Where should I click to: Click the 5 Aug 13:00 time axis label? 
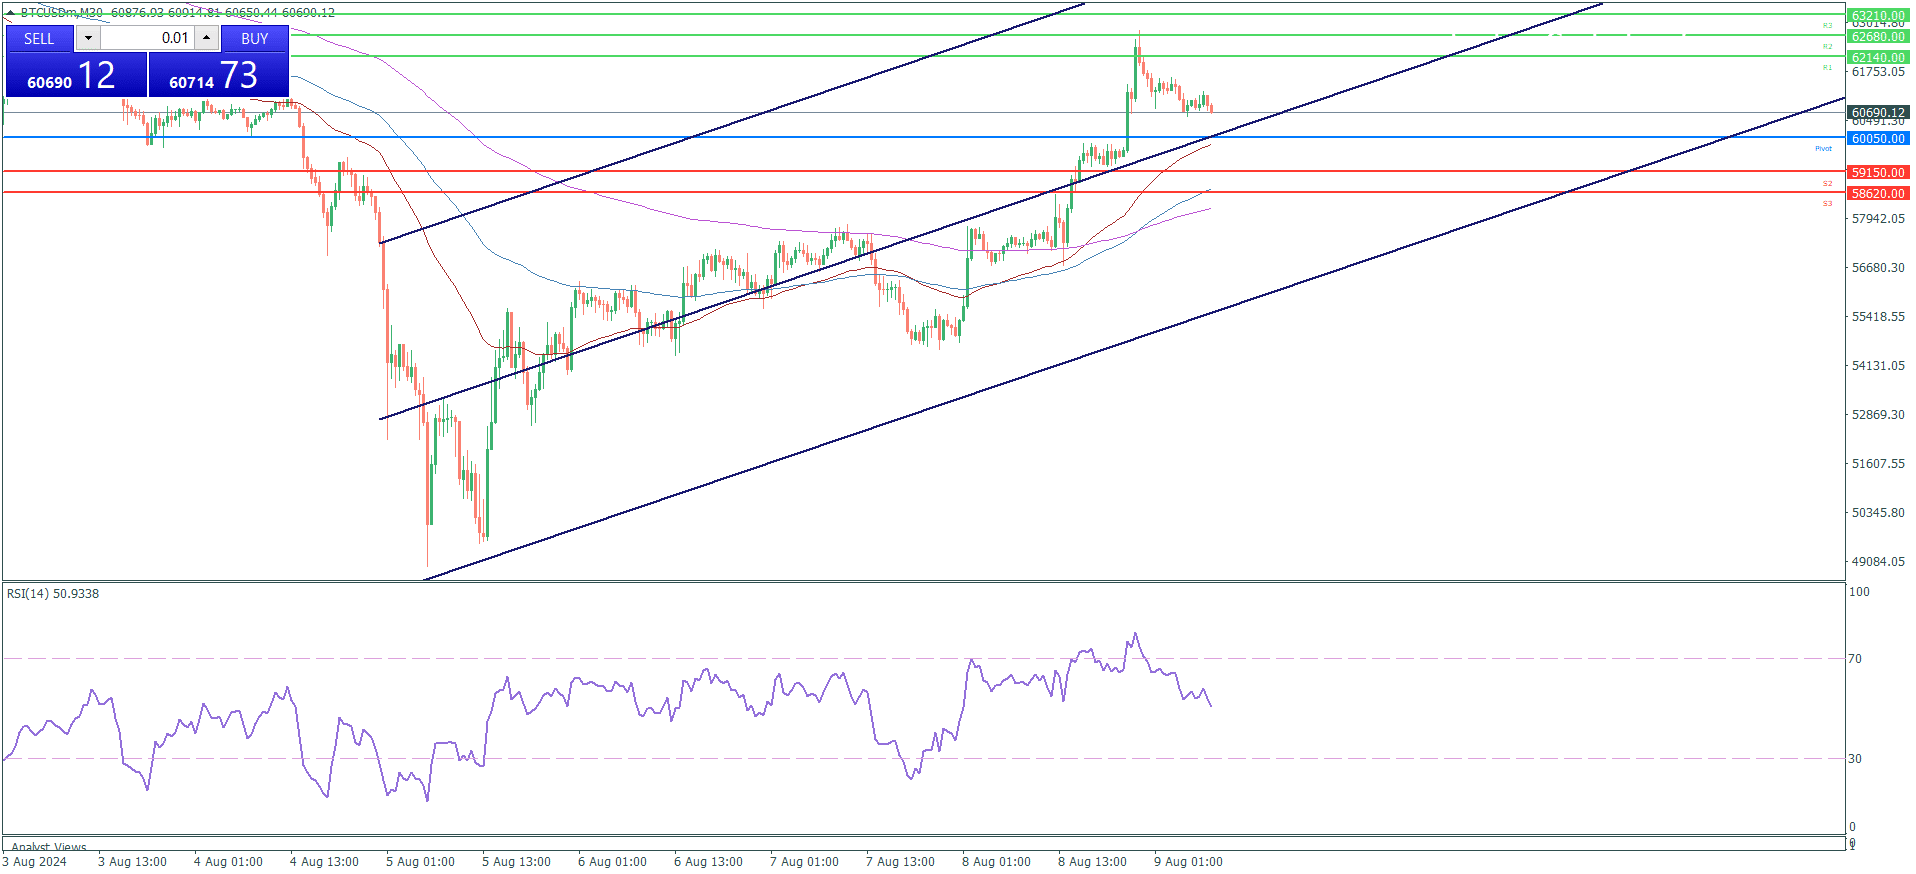click(x=516, y=862)
